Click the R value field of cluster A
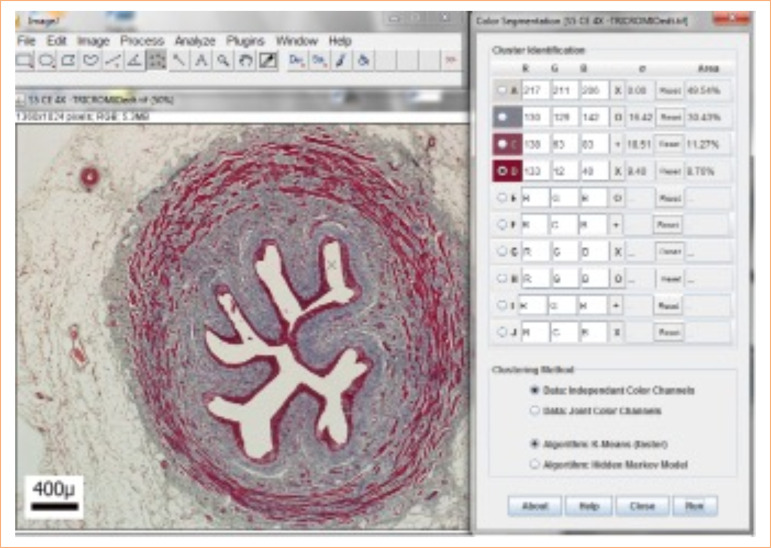Image resolution: width=771 pixels, height=548 pixels. pyautogui.click(x=533, y=90)
